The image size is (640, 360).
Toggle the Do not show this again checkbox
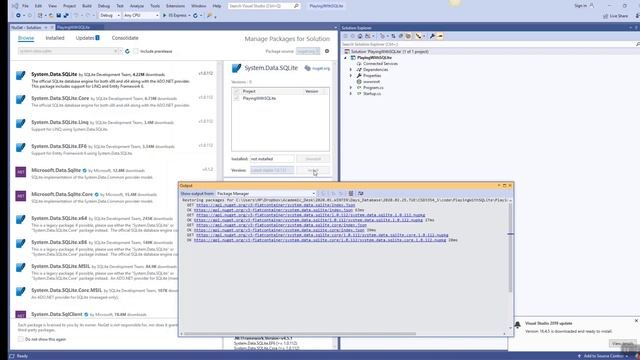21,339
